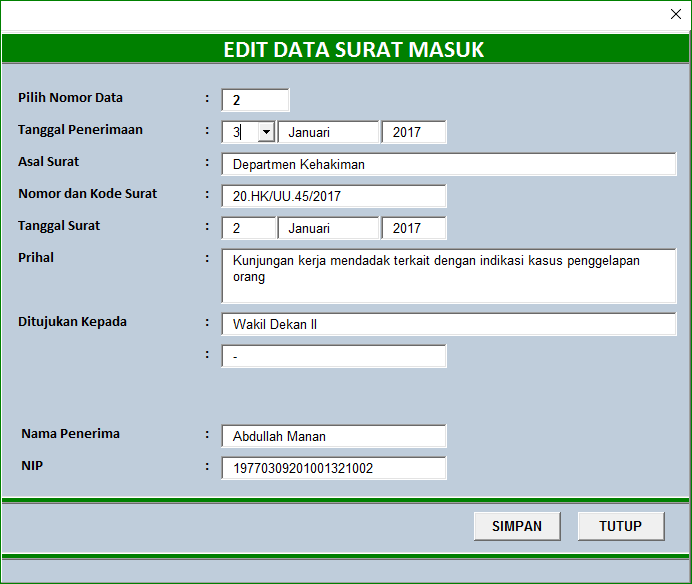The width and height of the screenshot is (692, 584).
Task: Click the NIP number field
Action: point(334,468)
